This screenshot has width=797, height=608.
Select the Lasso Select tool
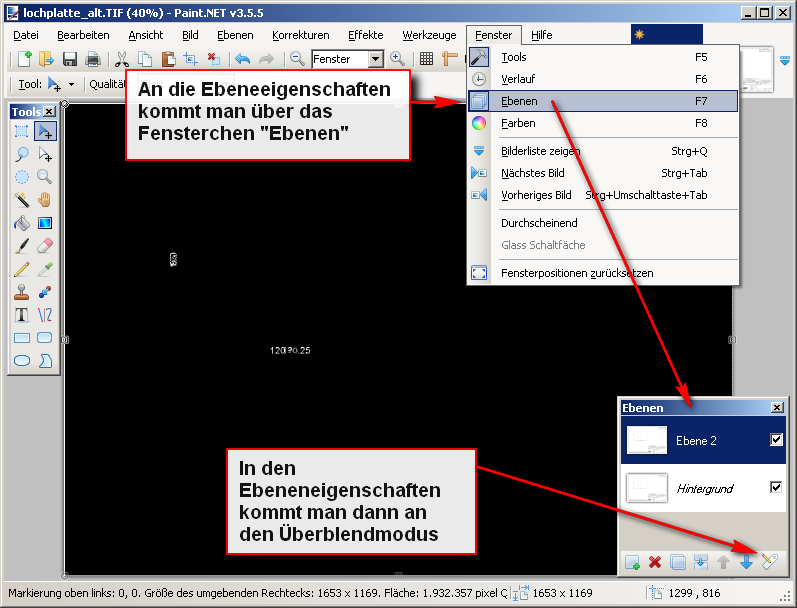(21, 154)
